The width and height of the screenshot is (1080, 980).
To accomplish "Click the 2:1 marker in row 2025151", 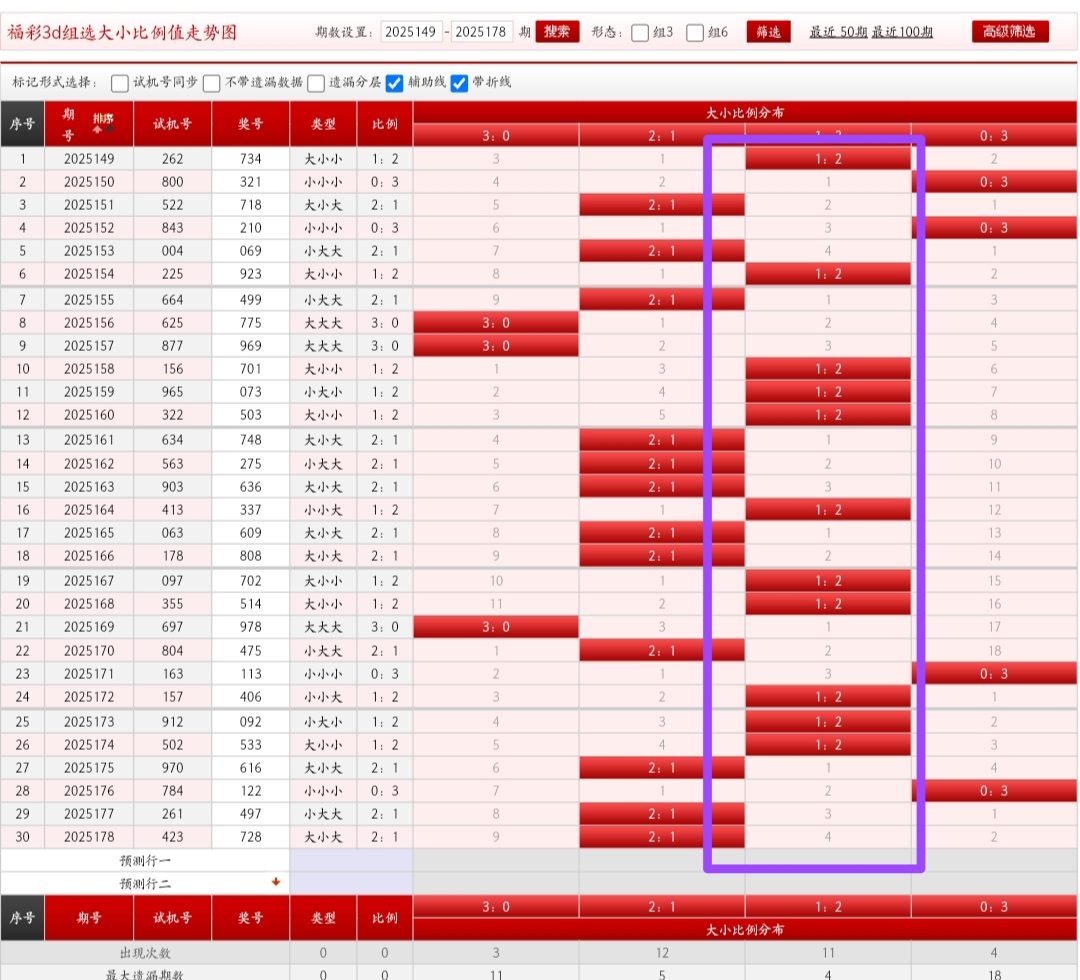I will point(662,205).
